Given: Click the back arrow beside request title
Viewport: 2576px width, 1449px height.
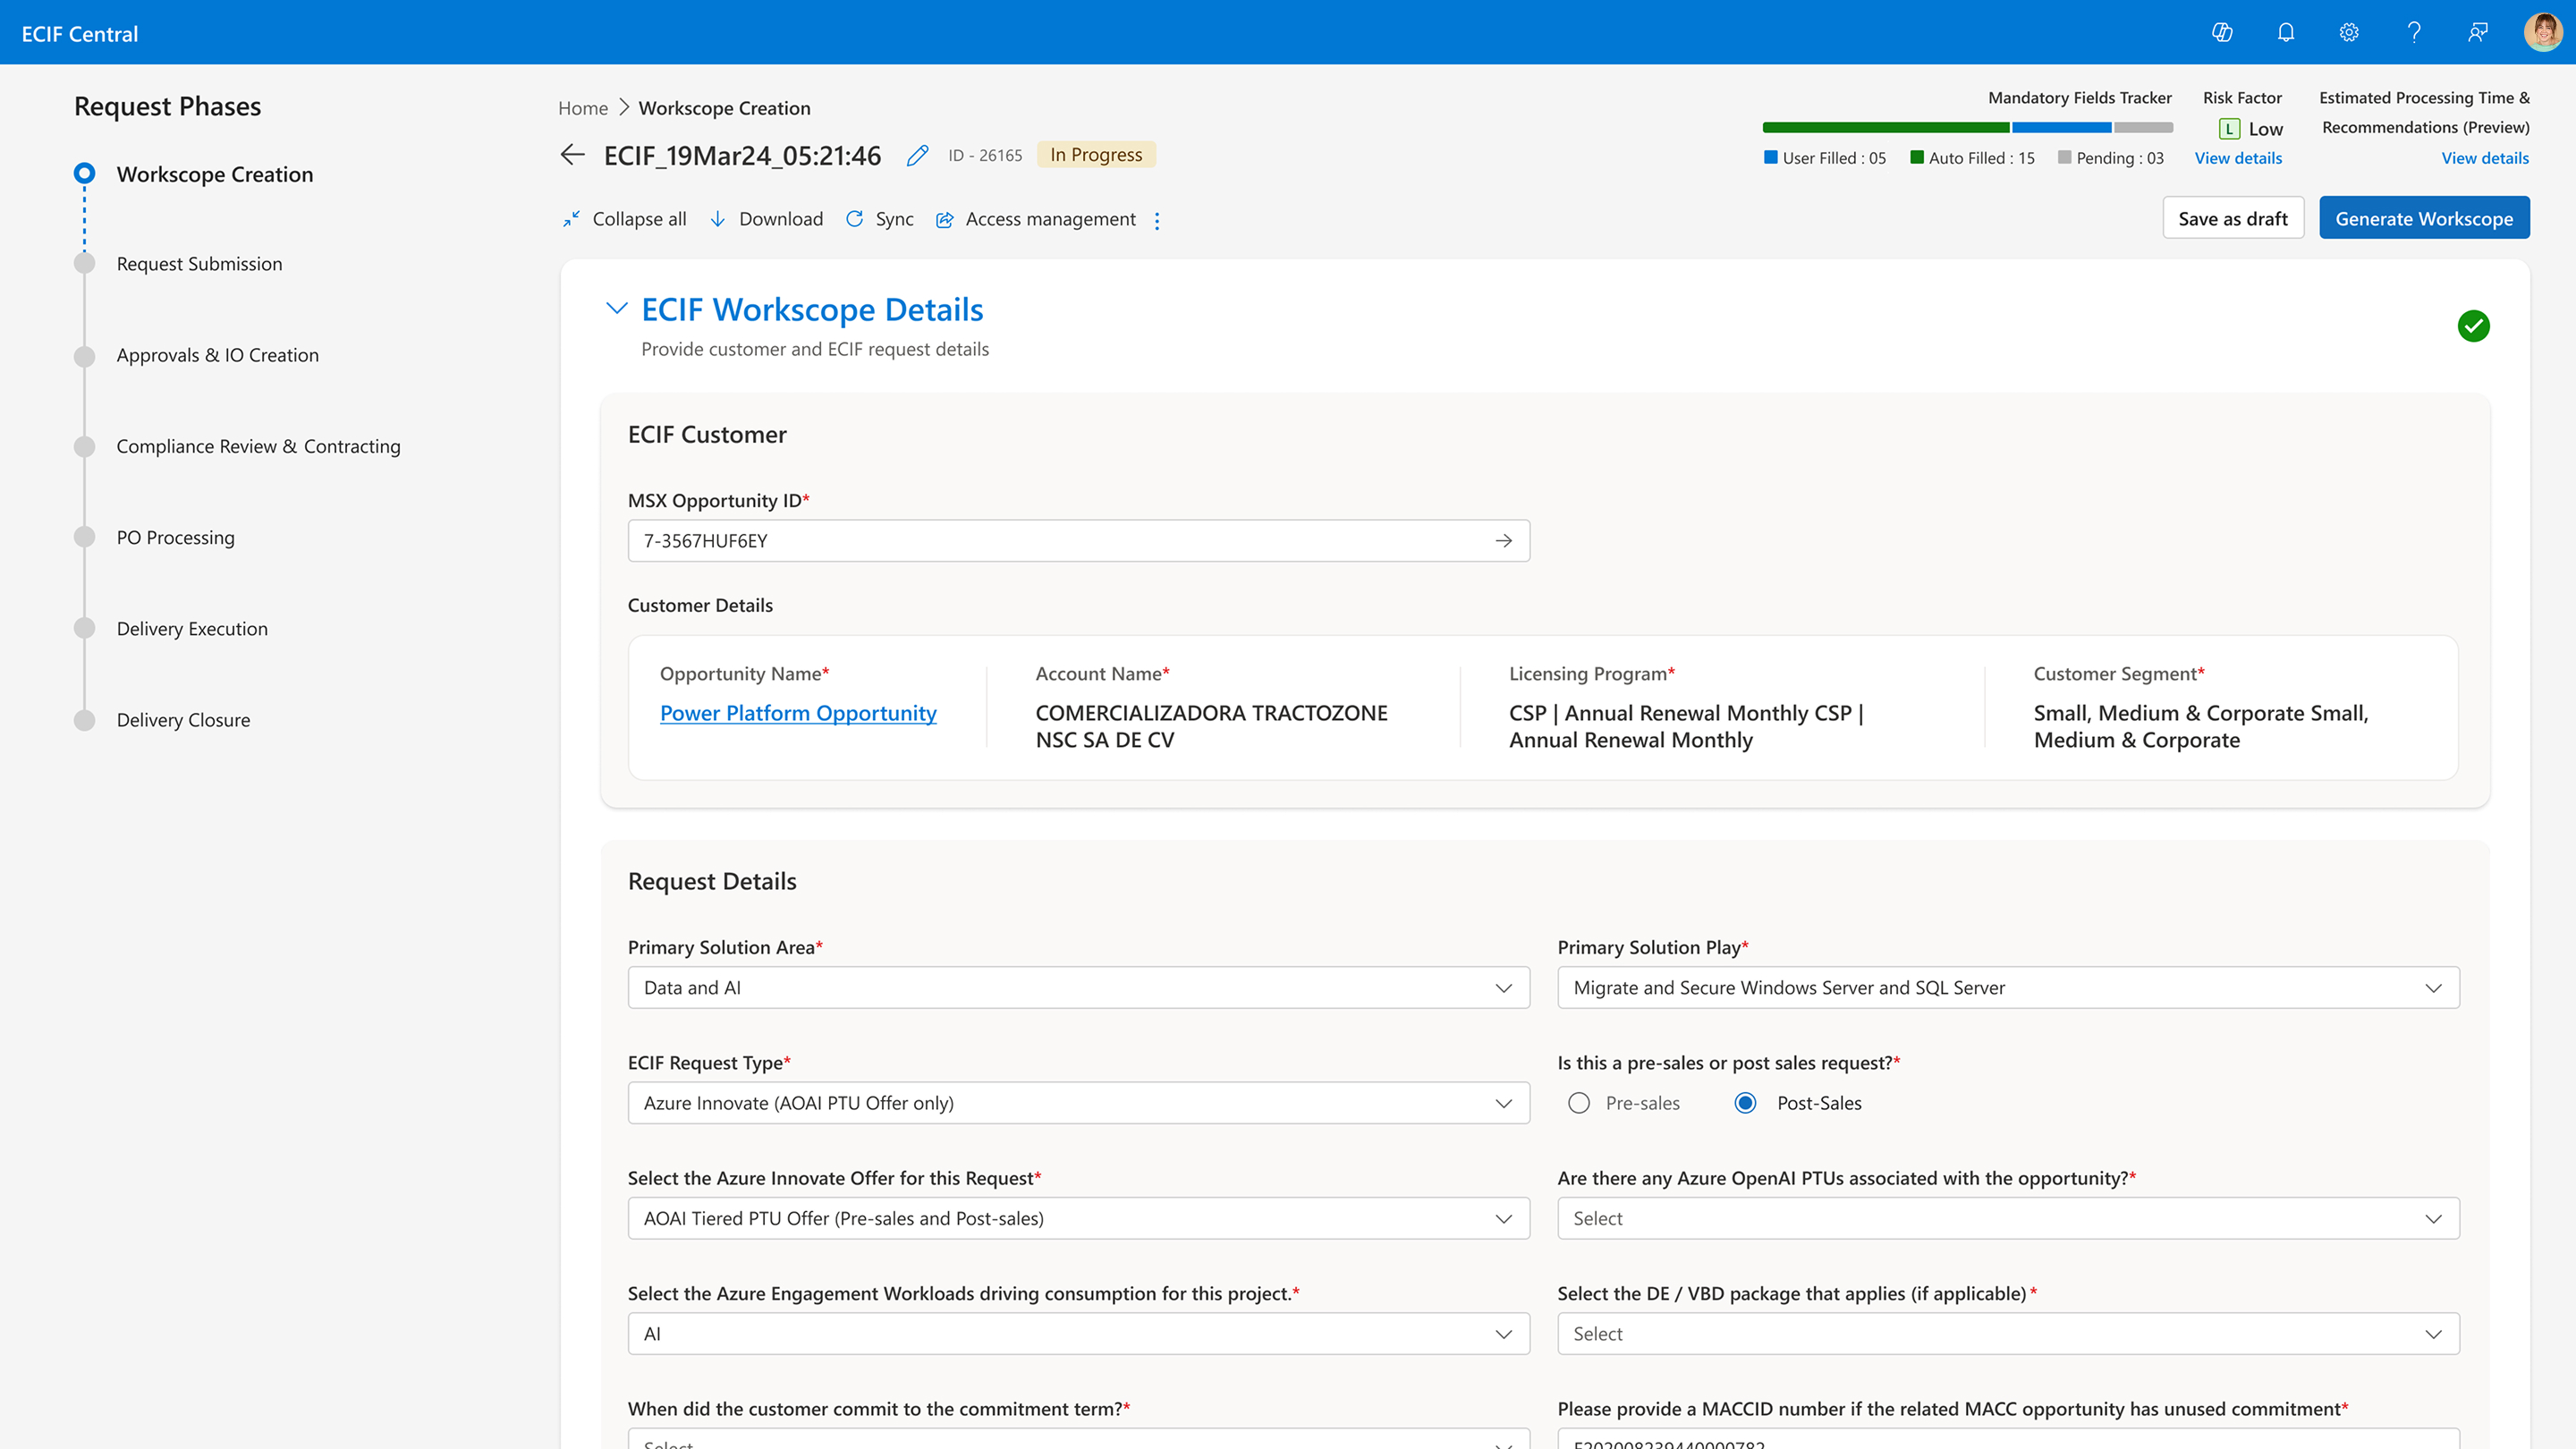Looking at the screenshot, I should 572,155.
